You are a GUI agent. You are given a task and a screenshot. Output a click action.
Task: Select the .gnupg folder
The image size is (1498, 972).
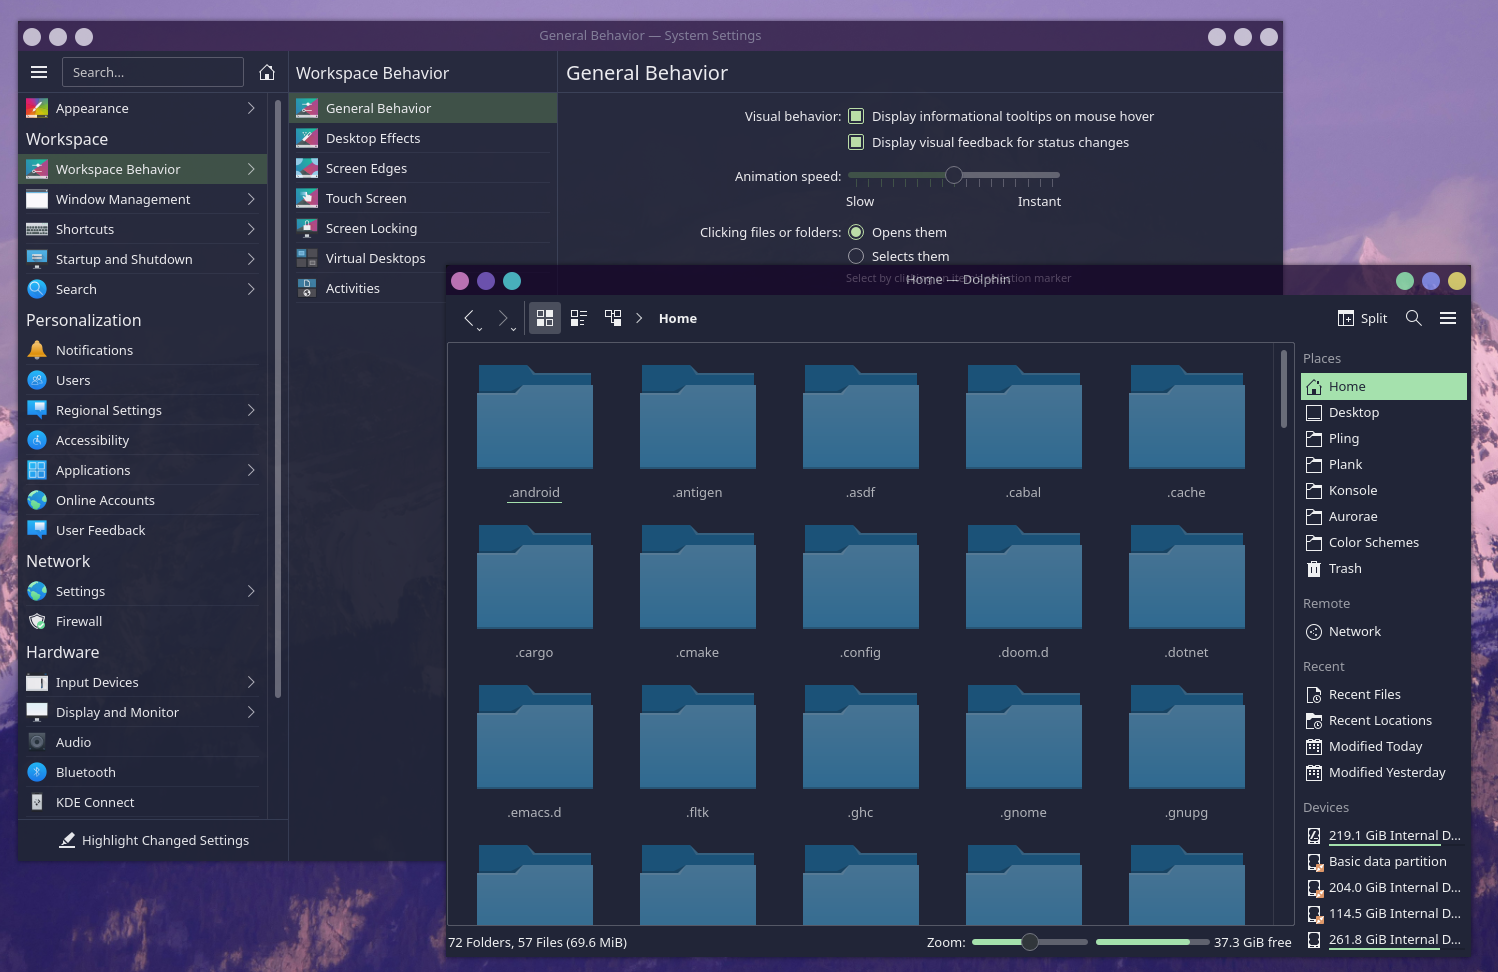coord(1187,754)
